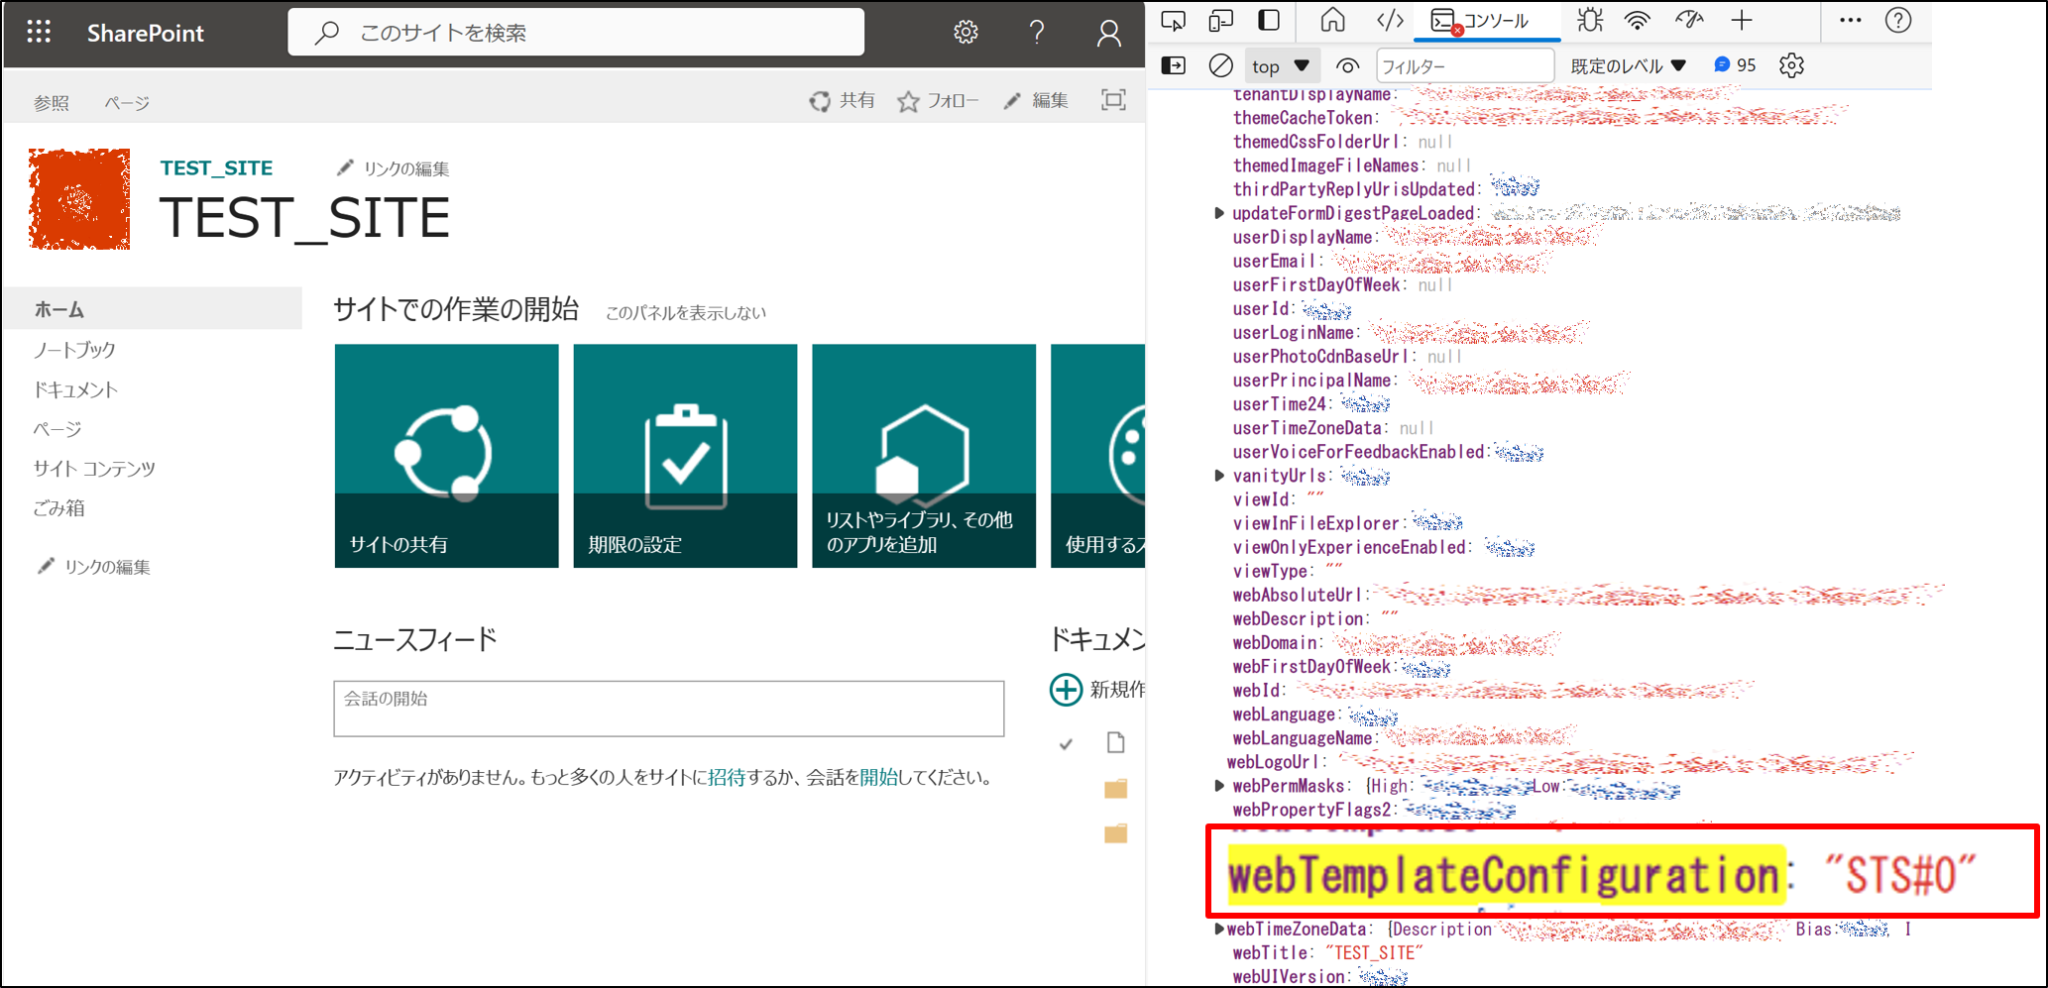Screen dimensions: 2048x988
Task: Clear the console output
Action: (1221, 65)
